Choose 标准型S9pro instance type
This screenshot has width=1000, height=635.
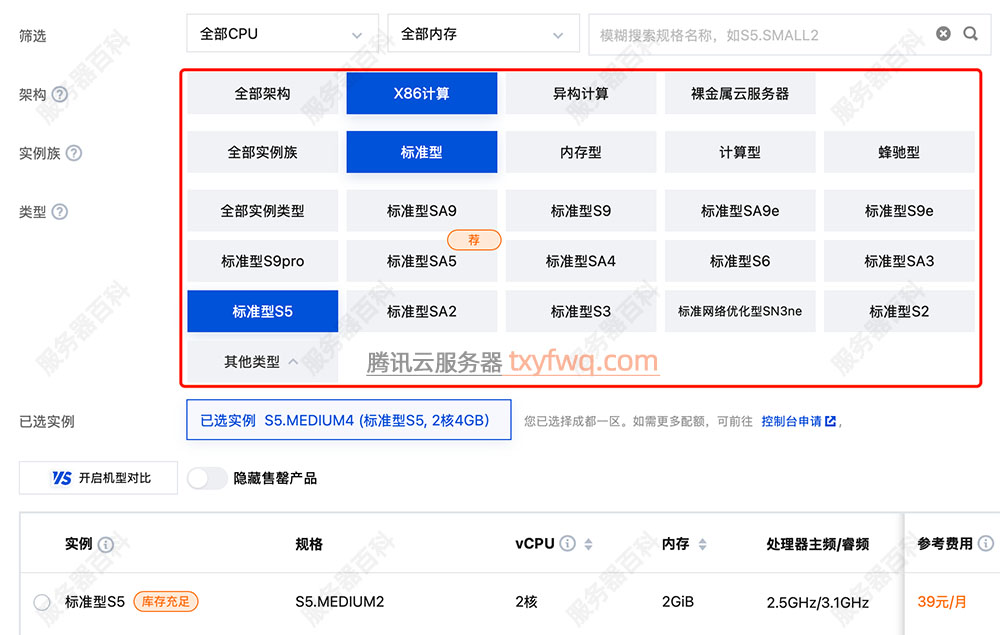[262, 261]
